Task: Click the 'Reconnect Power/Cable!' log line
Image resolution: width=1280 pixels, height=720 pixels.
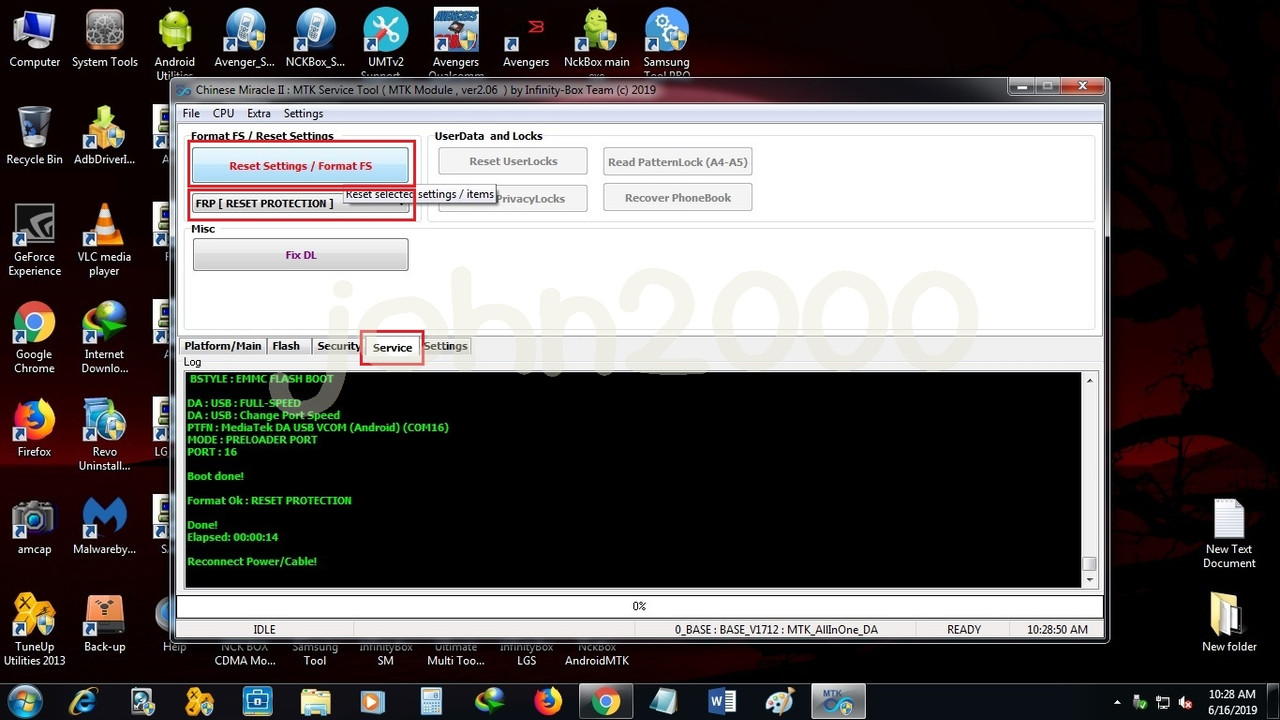Action: click(252, 561)
